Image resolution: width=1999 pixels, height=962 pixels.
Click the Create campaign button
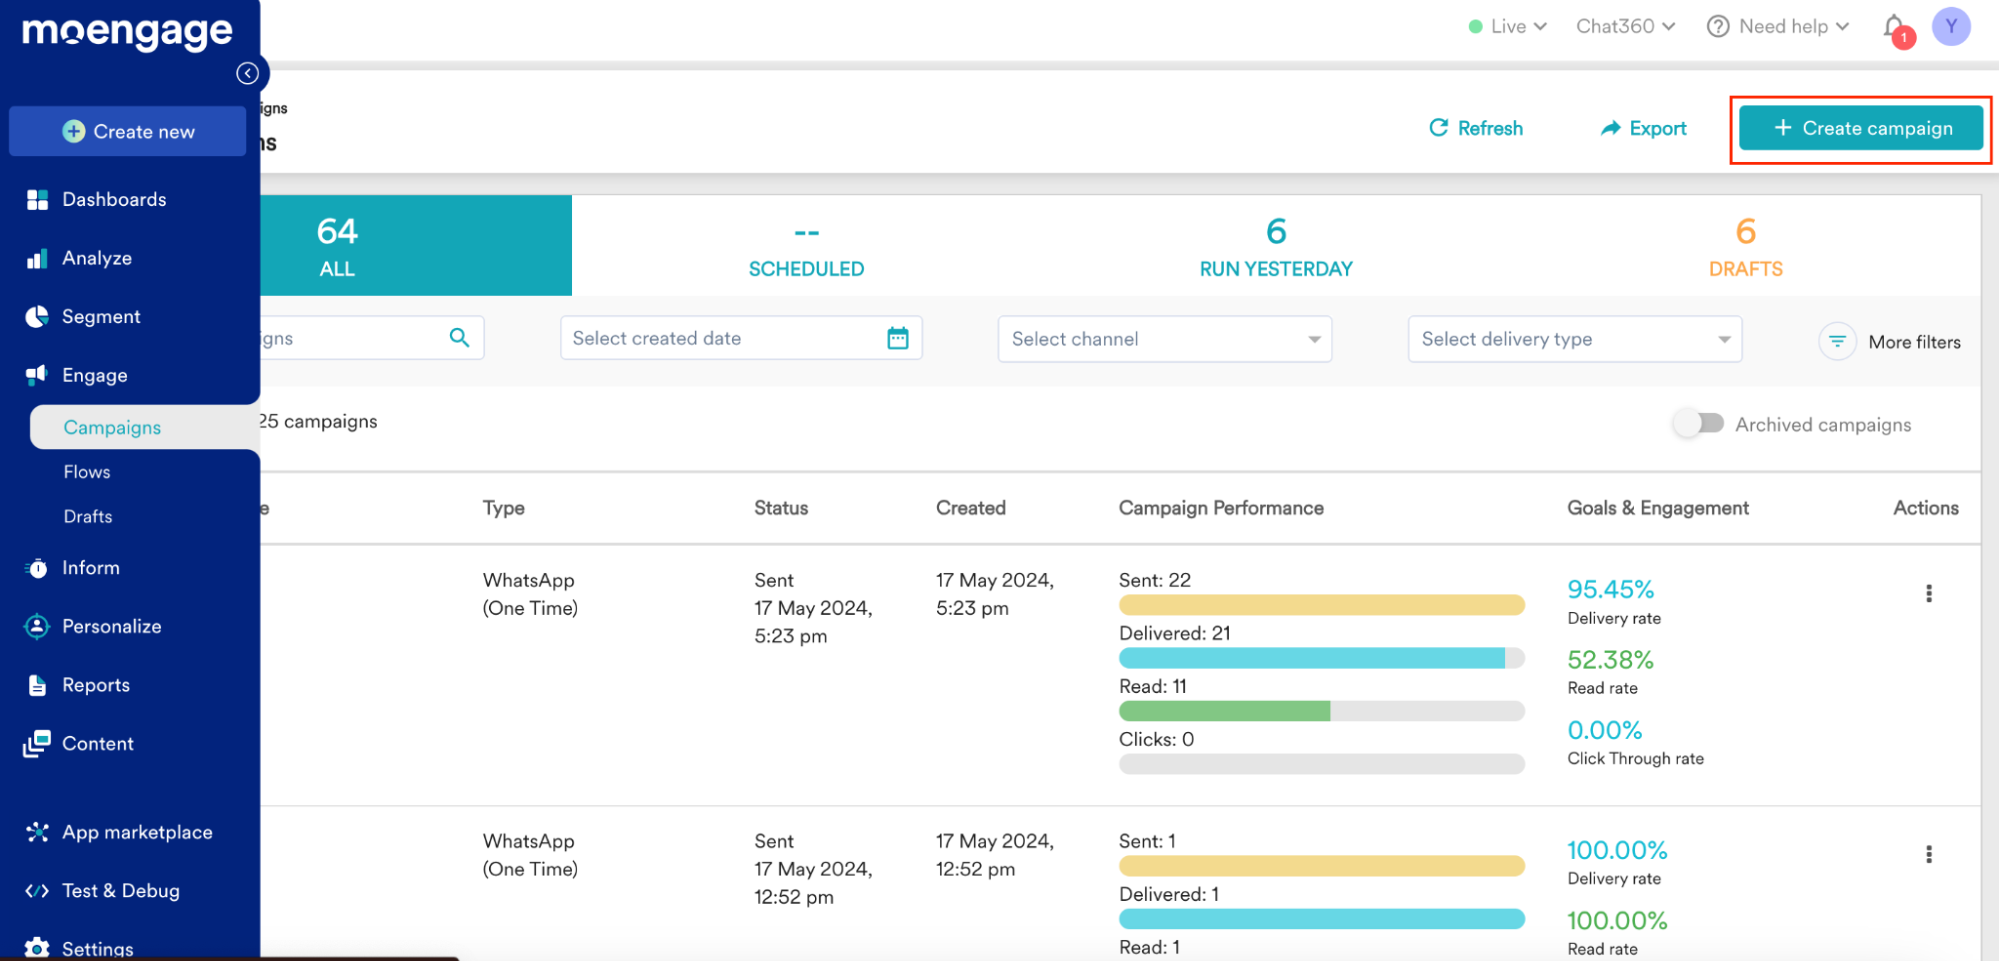[1861, 128]
